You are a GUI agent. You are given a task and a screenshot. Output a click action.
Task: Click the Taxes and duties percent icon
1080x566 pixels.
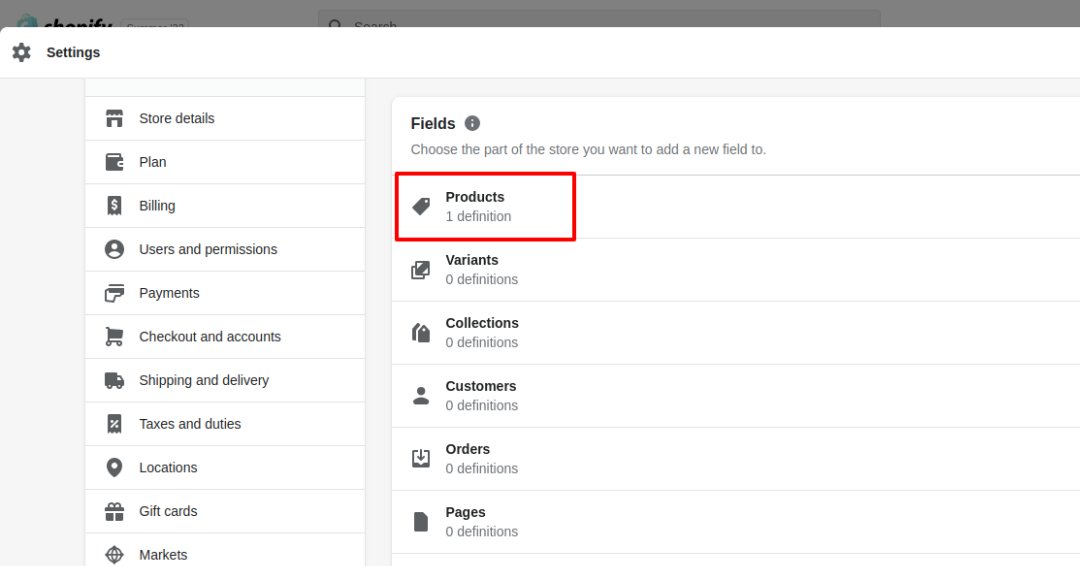coord(114,424)
